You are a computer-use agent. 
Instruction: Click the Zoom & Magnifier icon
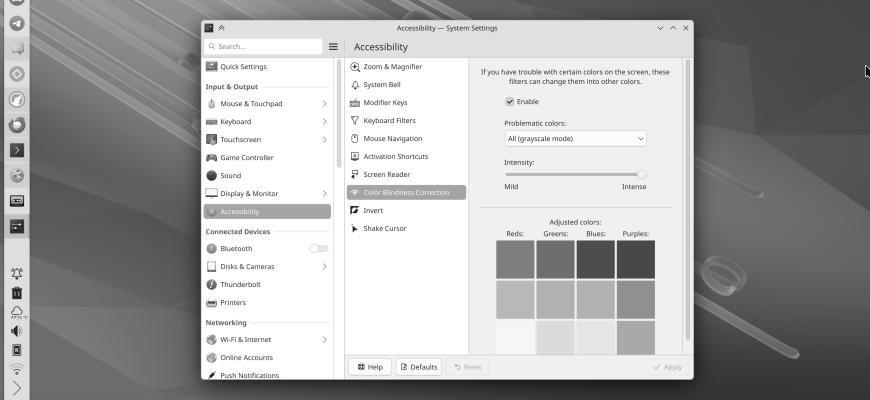(x=355, y=67)
